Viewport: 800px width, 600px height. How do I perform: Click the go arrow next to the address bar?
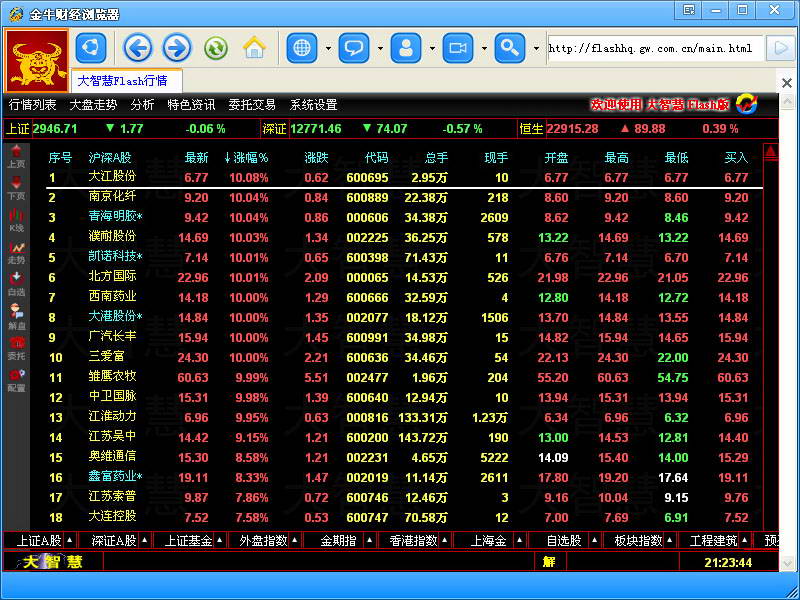tap(781, 48)
